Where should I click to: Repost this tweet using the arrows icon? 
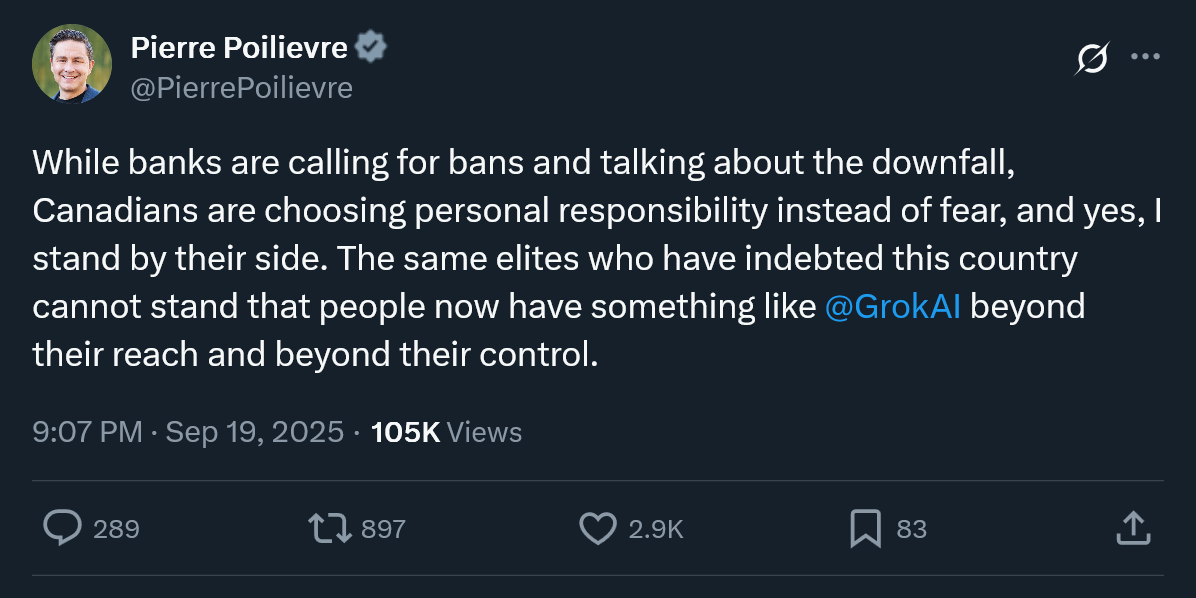coord(330,528)
